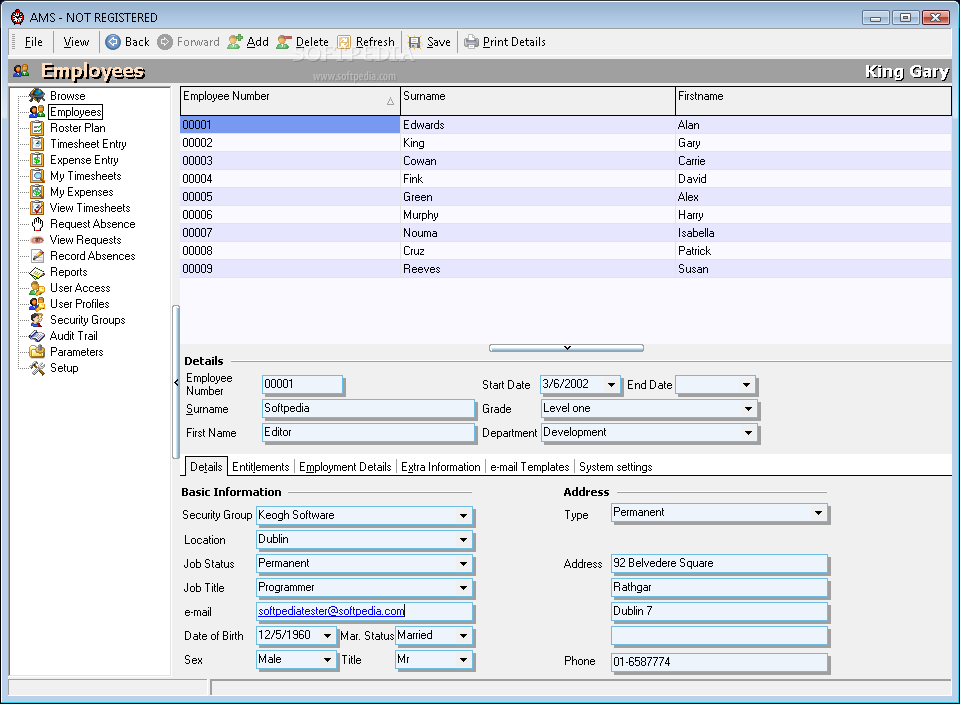Click the Browse icon in sidebar
Image resolution: width=960 pixels, height=704 pixels.
pyautogui.click(x=37, y=95)
